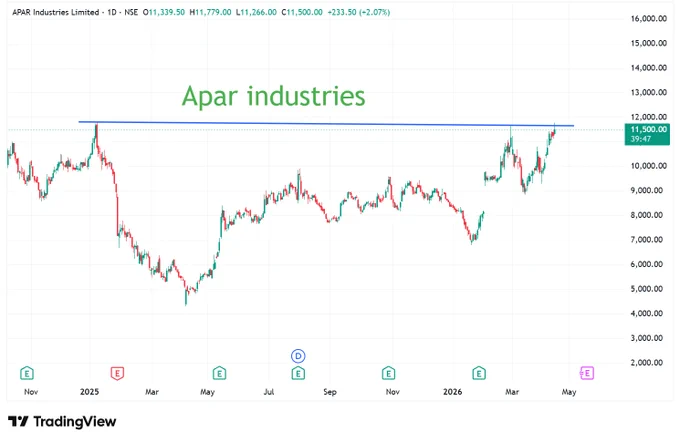The image size is (680, 442).
Task: Click the TradingView logo
Action: [62, 421]
